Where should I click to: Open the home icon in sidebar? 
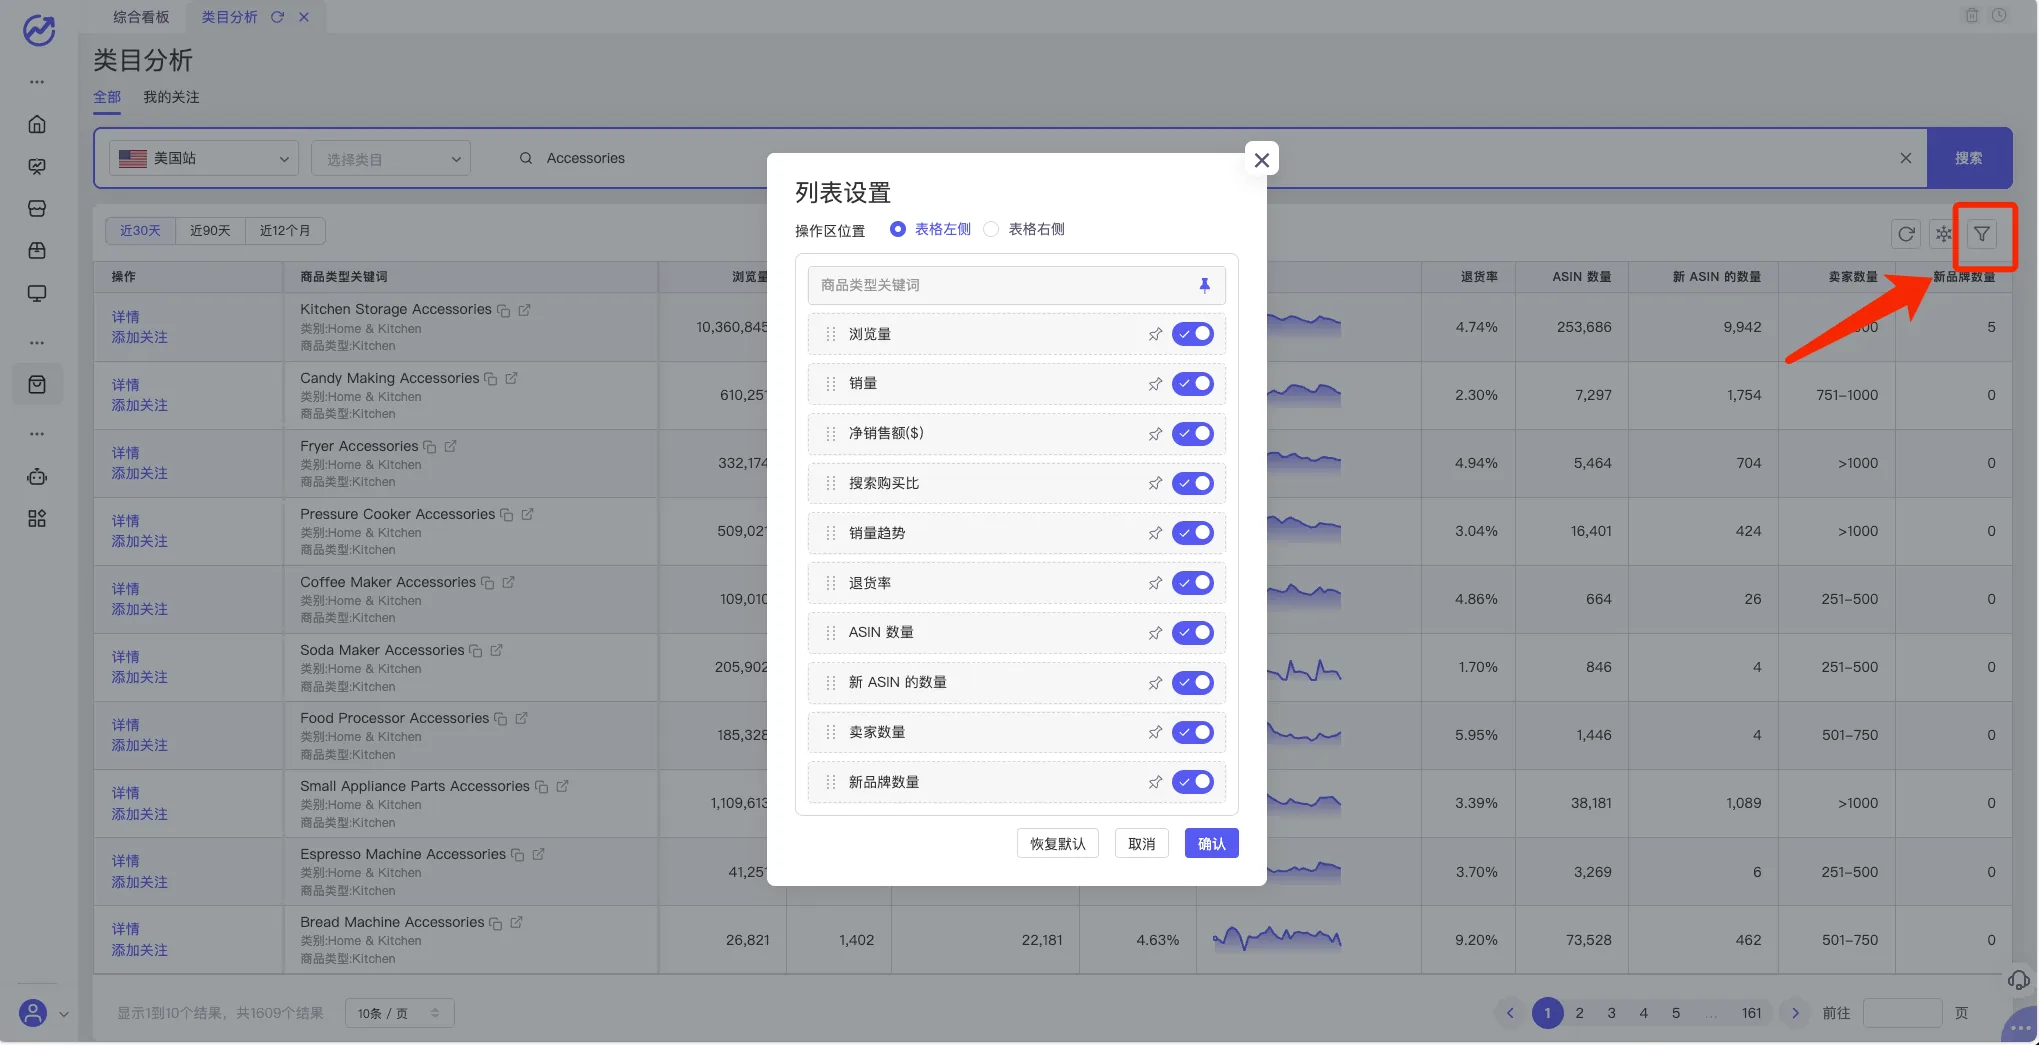[x=37, y=124]
